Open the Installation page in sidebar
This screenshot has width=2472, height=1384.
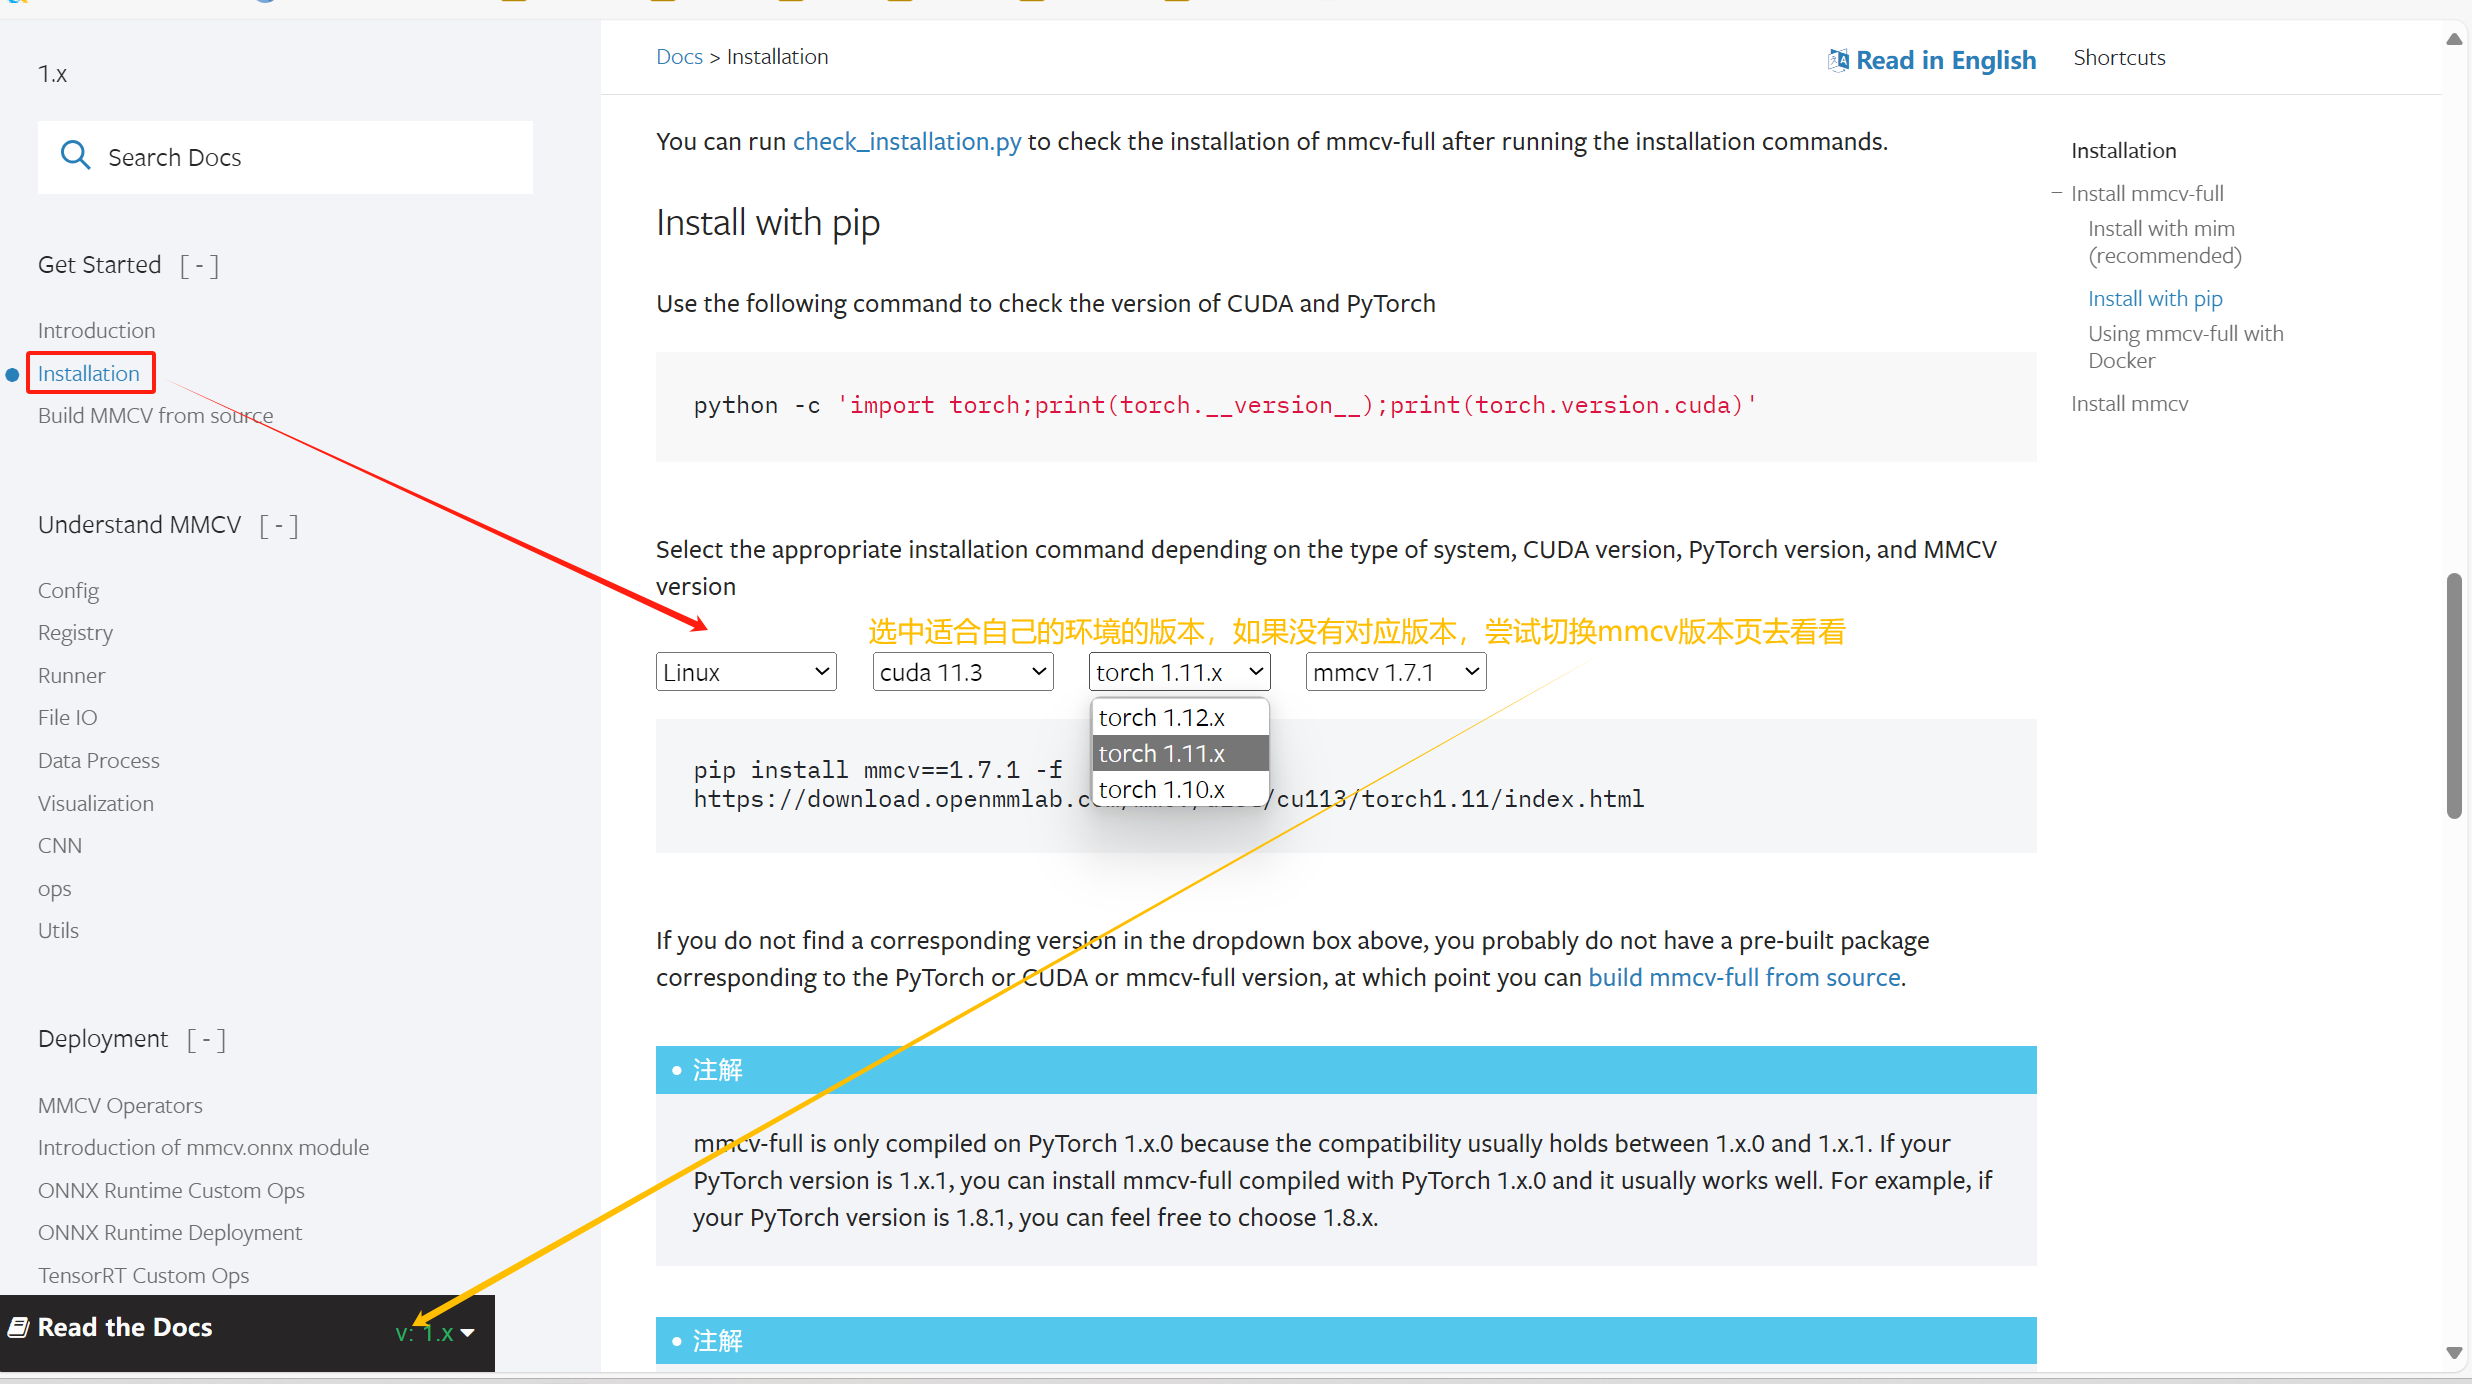click(x=89, y=373)
